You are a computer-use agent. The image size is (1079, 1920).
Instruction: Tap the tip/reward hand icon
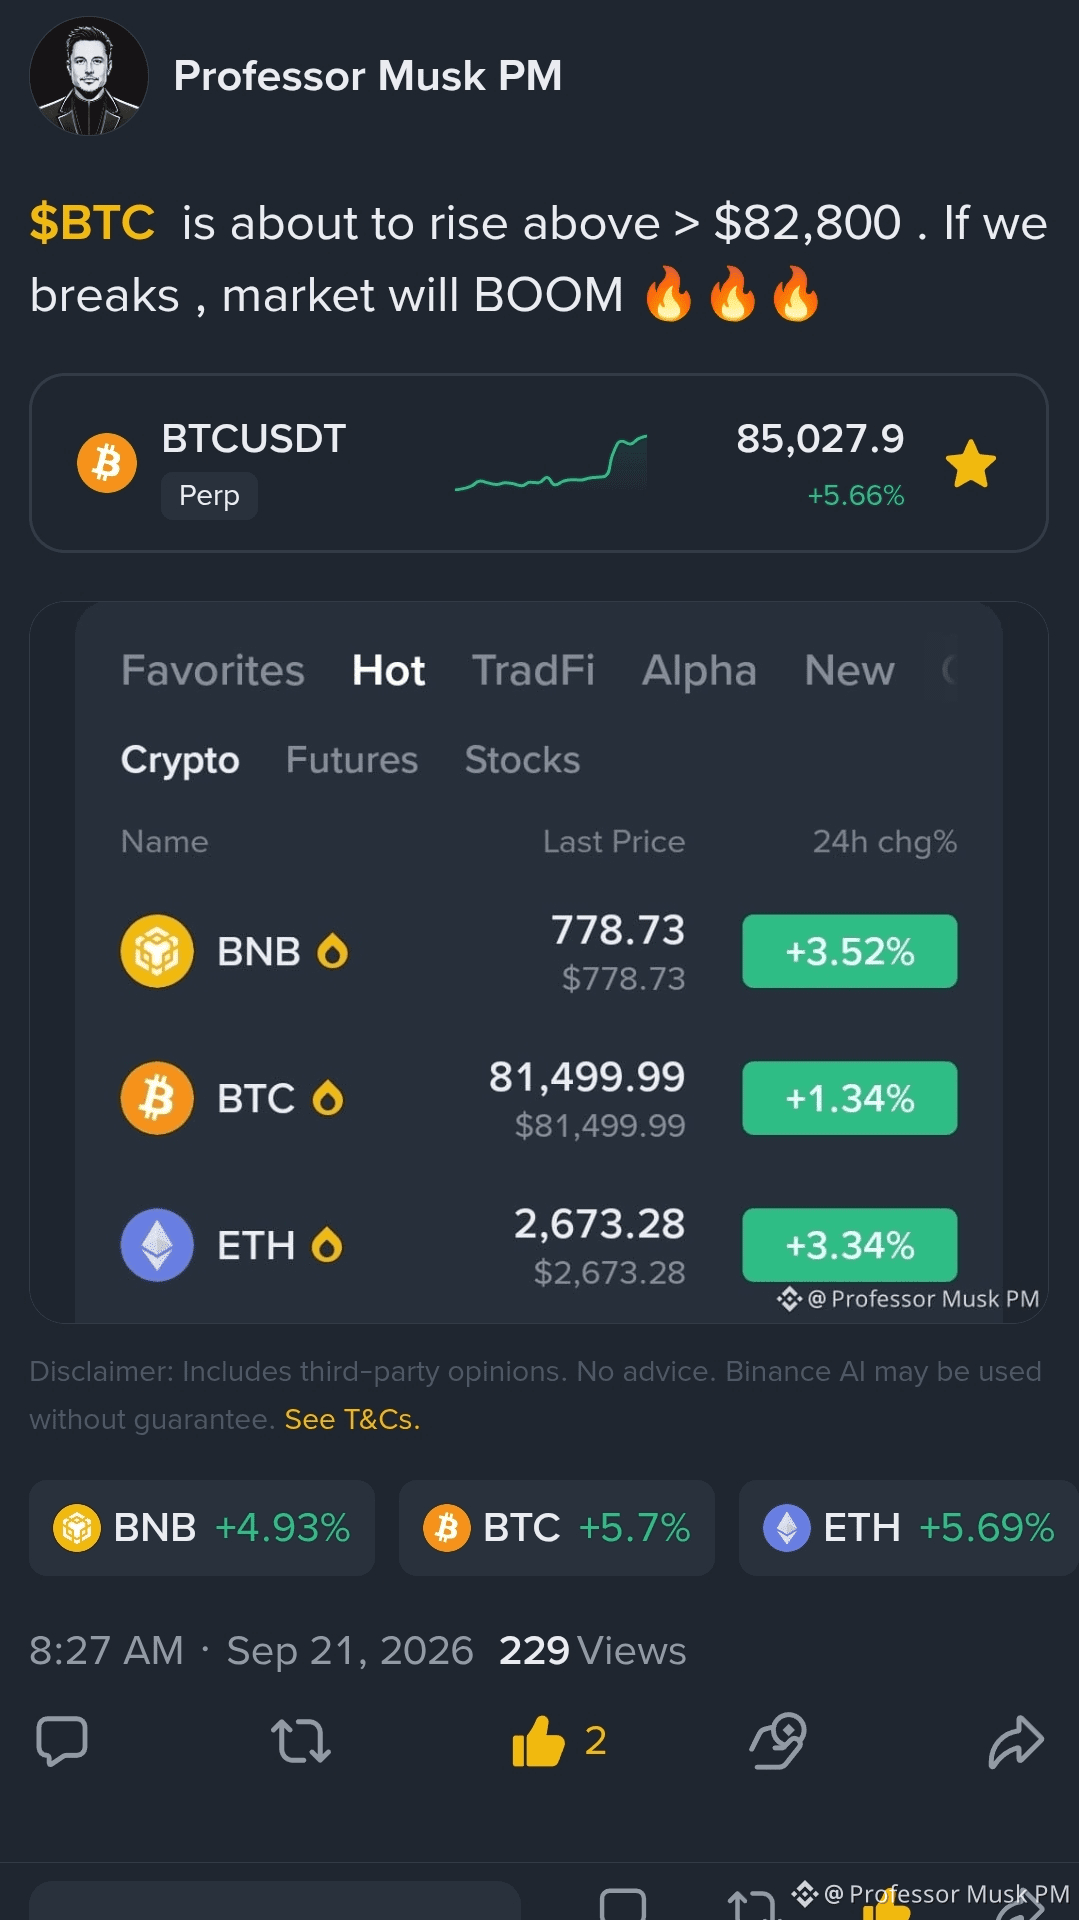[778, 1741]
